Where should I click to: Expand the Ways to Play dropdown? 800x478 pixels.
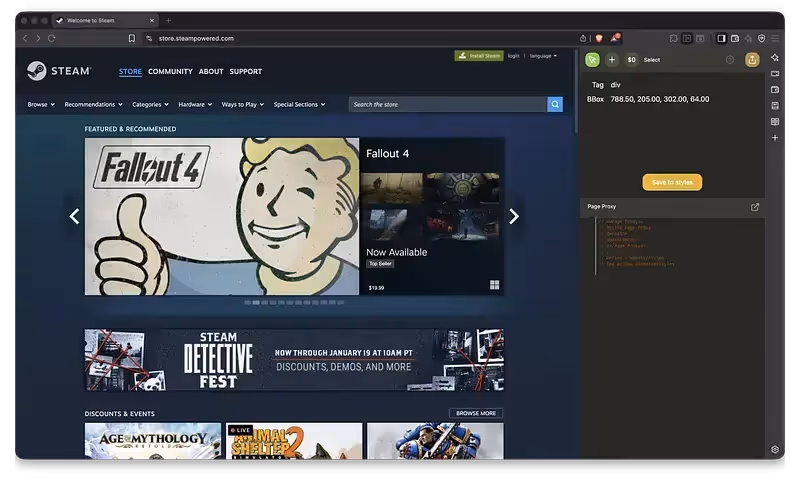coord(242,105)
